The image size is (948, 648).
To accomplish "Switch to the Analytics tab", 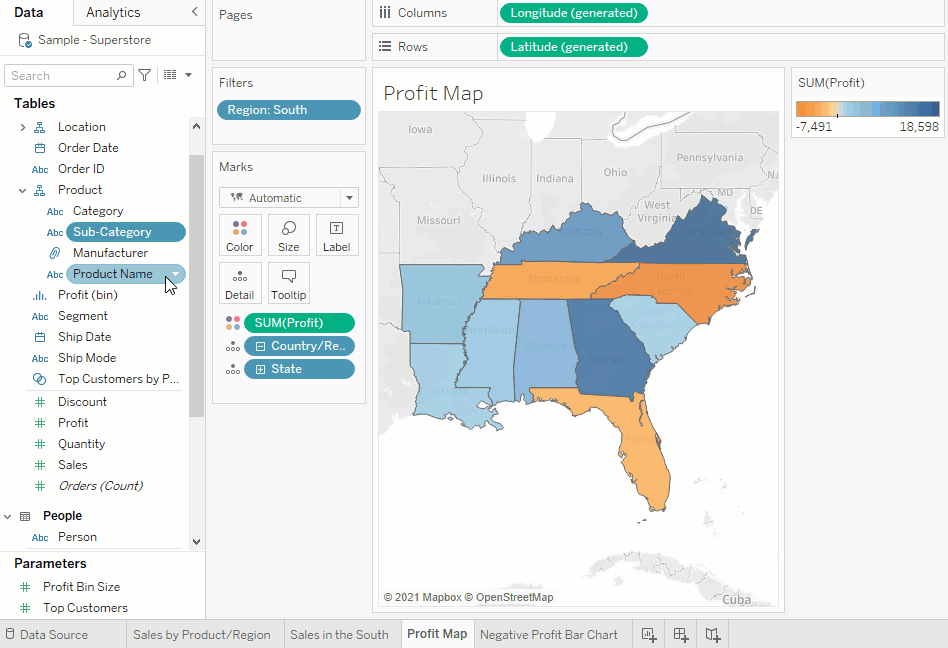I will point(113,12).
